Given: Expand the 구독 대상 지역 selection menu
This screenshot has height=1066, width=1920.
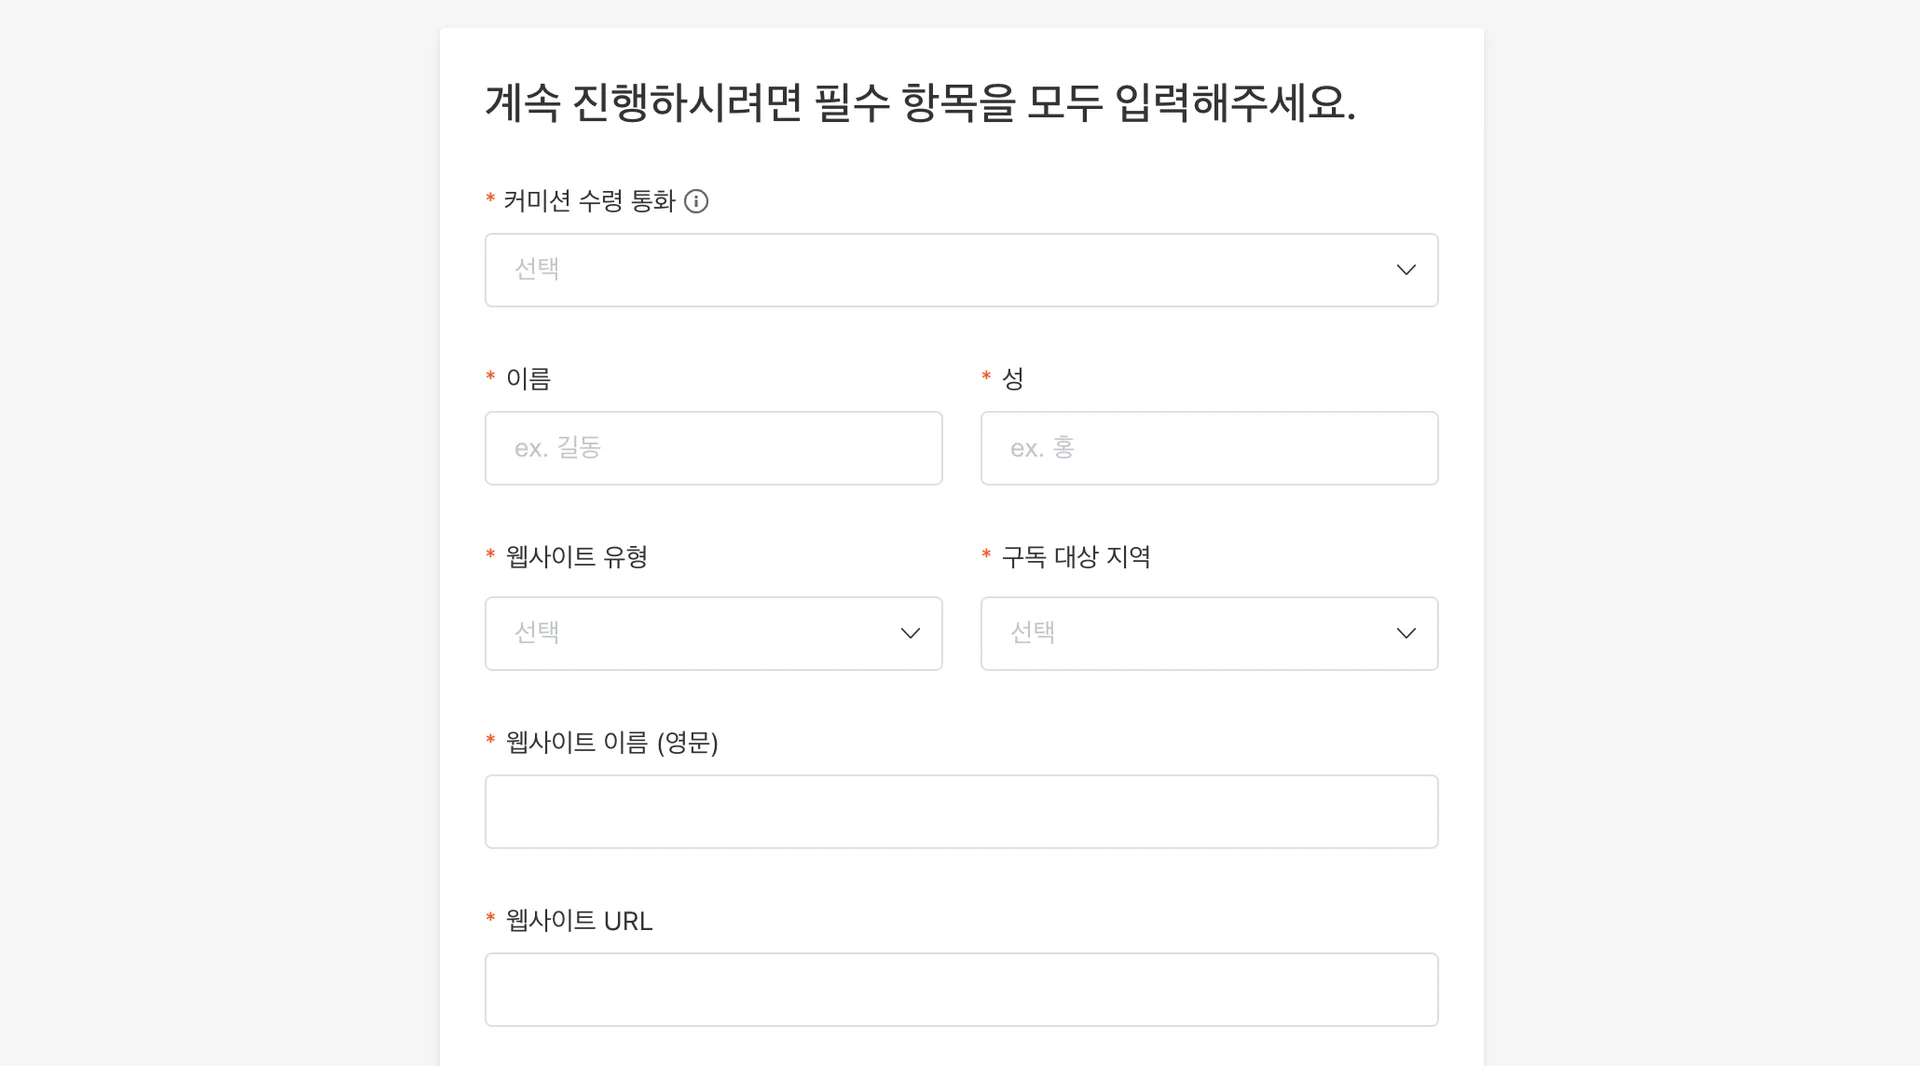Looking at the screenshot, I should 1208,632.
